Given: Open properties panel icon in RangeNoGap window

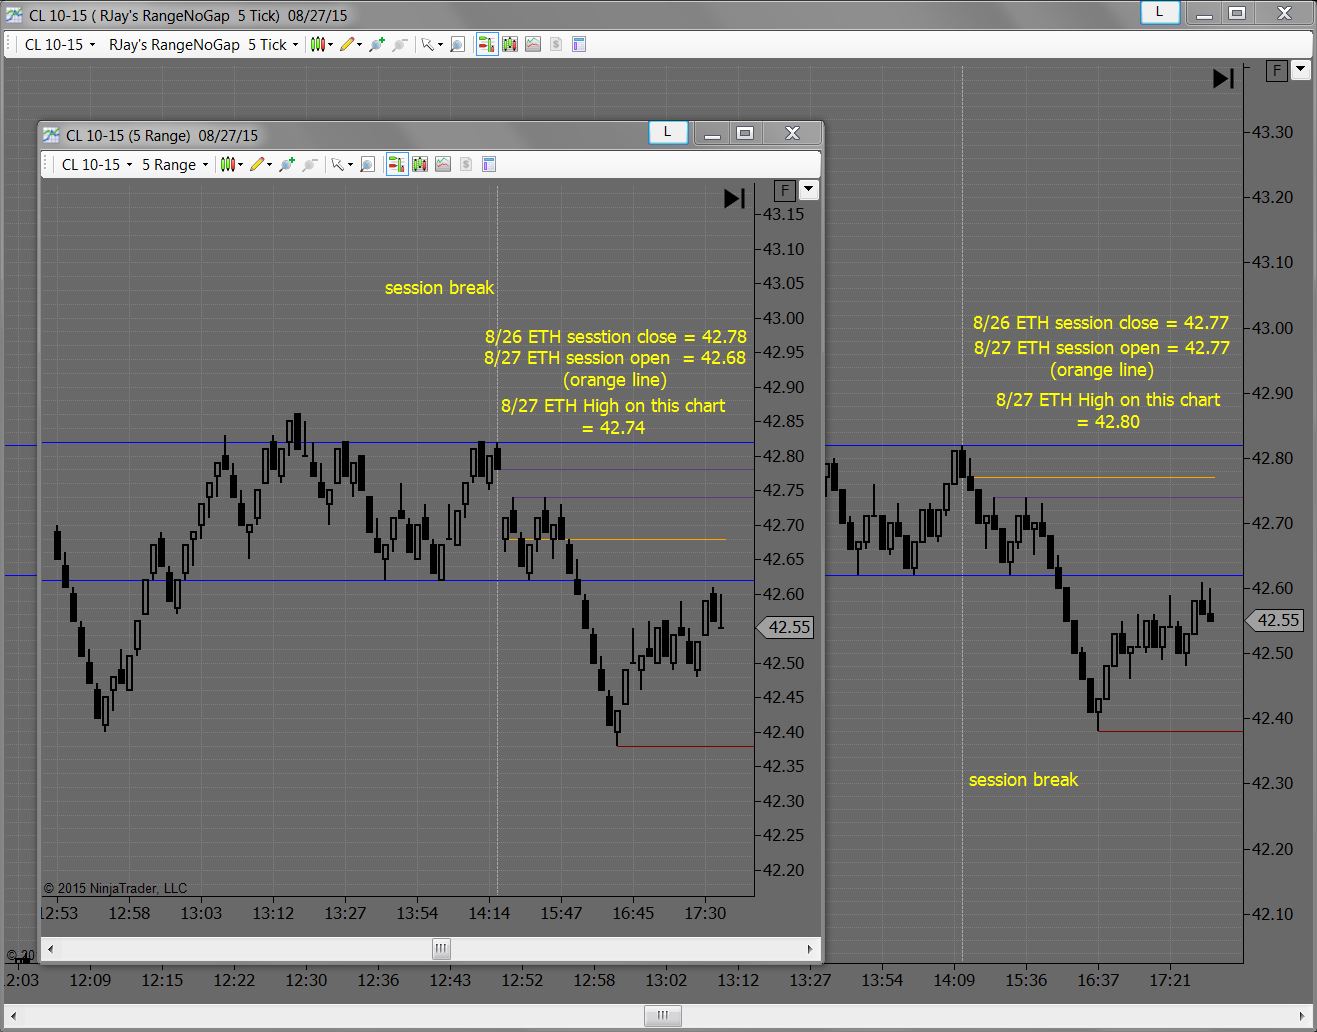Looking at the screenshot, I should point(578,44).
